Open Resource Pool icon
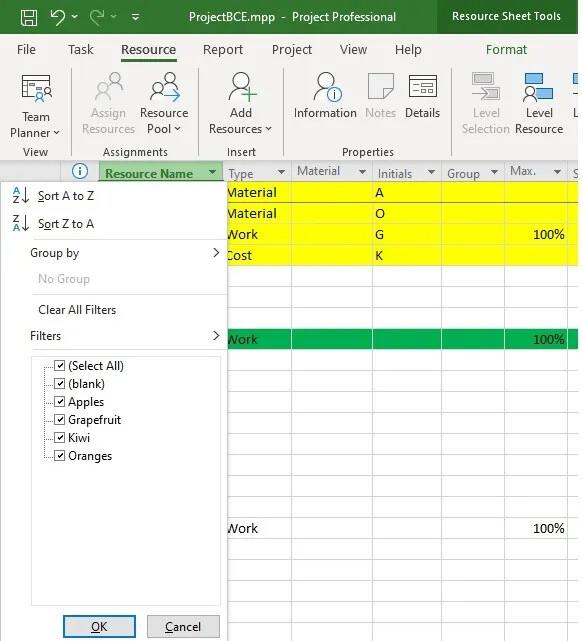The height and width of the screenshot is (641, 583). [164, 87]
